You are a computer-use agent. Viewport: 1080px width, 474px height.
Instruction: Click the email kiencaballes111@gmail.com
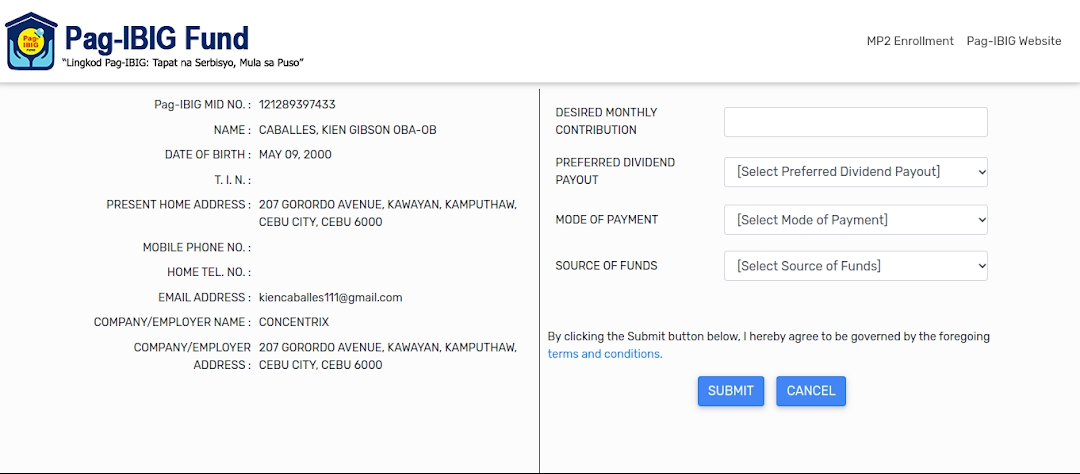330,297
